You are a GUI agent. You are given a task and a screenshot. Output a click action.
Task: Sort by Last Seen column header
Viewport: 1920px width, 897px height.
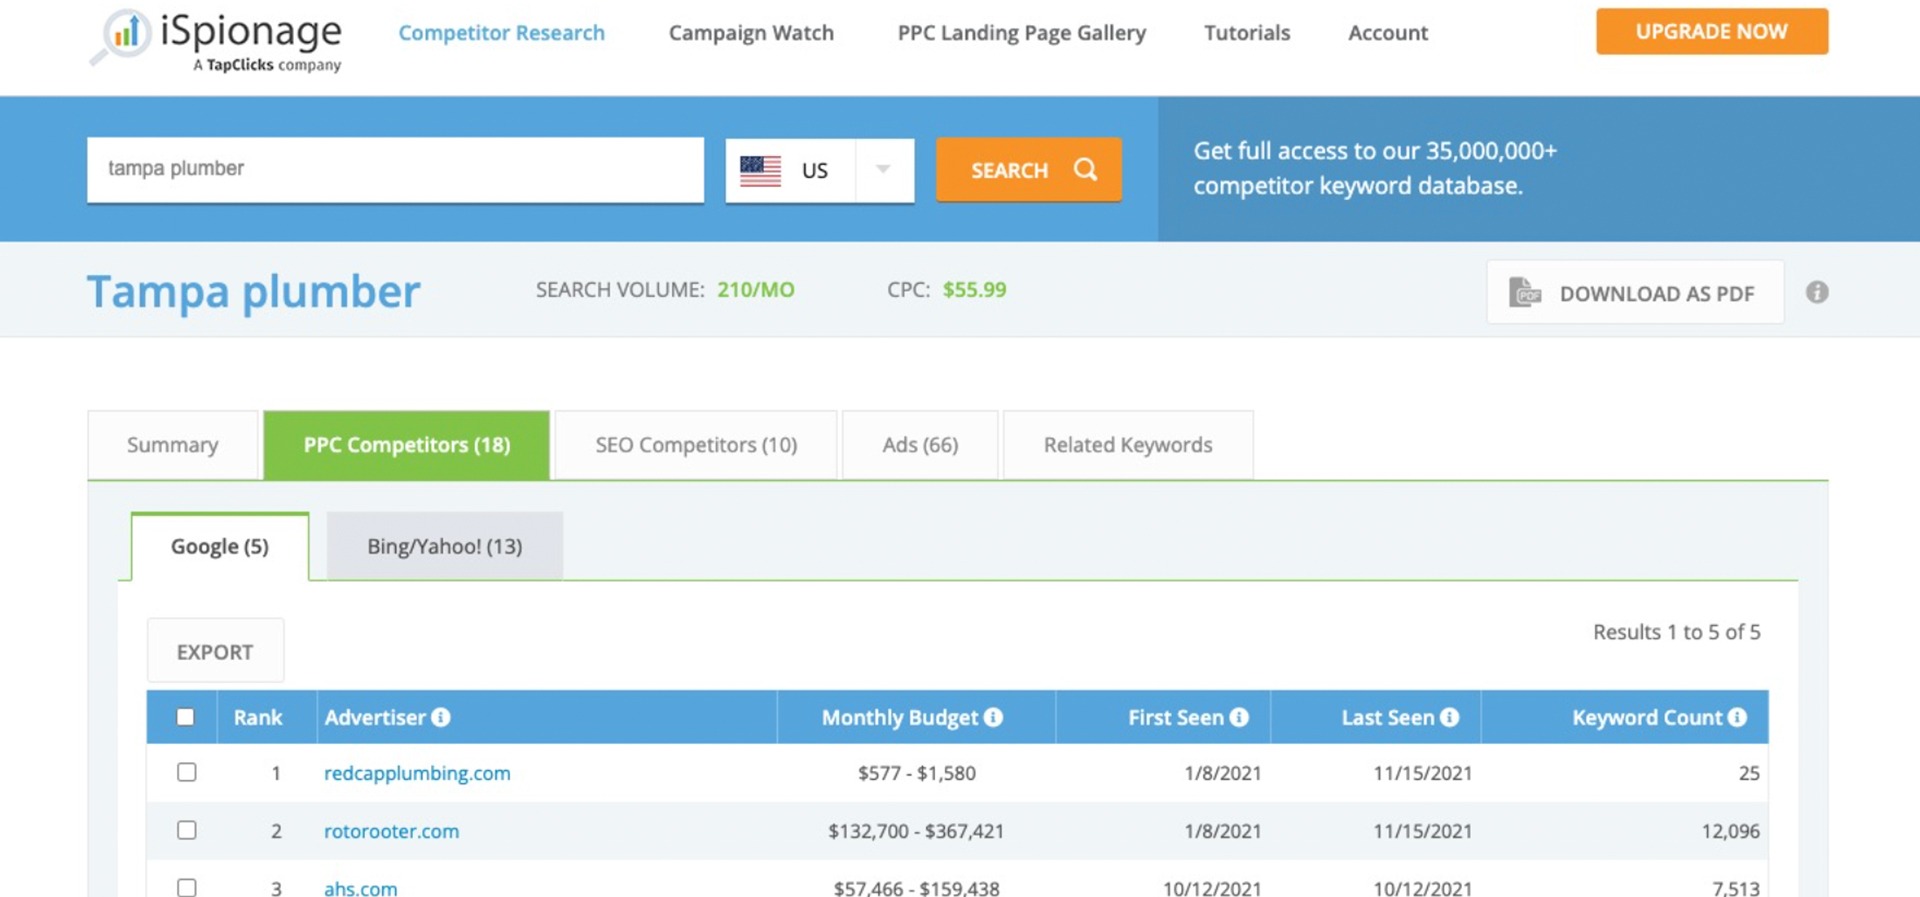[1388, 717]
